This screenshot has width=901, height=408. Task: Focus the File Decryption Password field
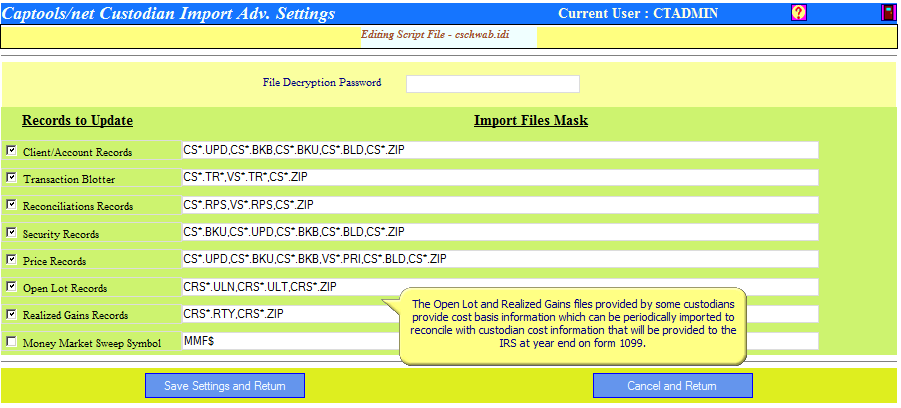pyautogui.click(x=492, y=83)
